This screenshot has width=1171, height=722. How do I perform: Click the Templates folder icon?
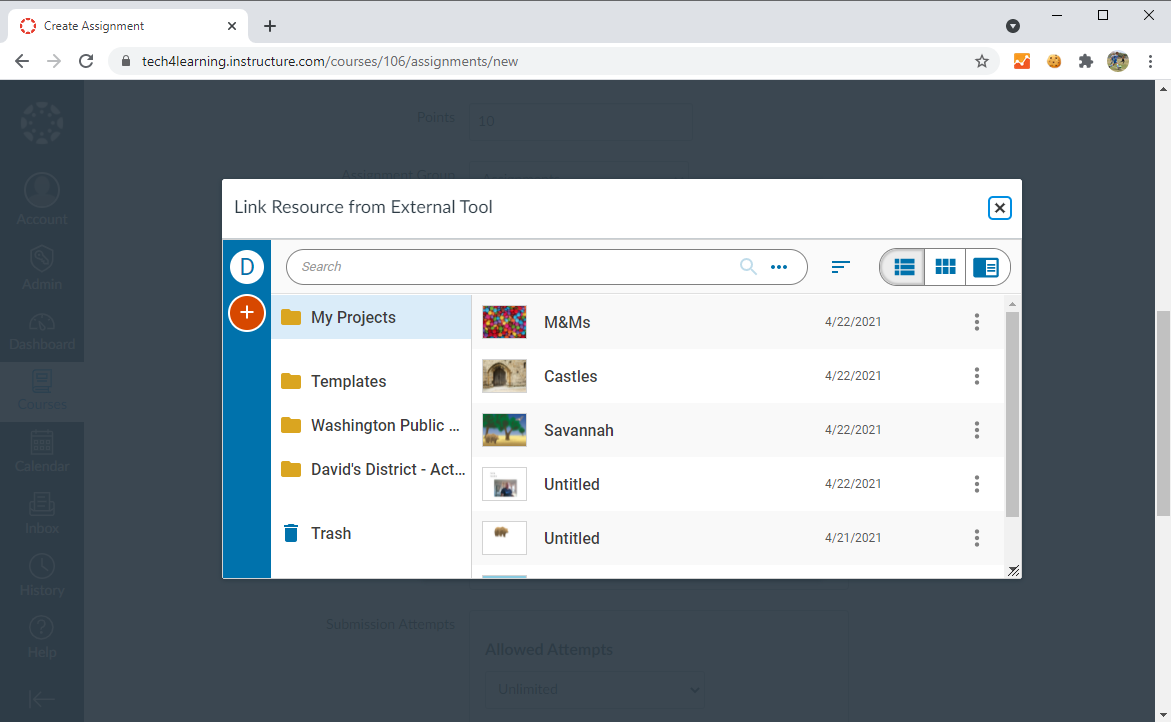[x=291, y=382]
